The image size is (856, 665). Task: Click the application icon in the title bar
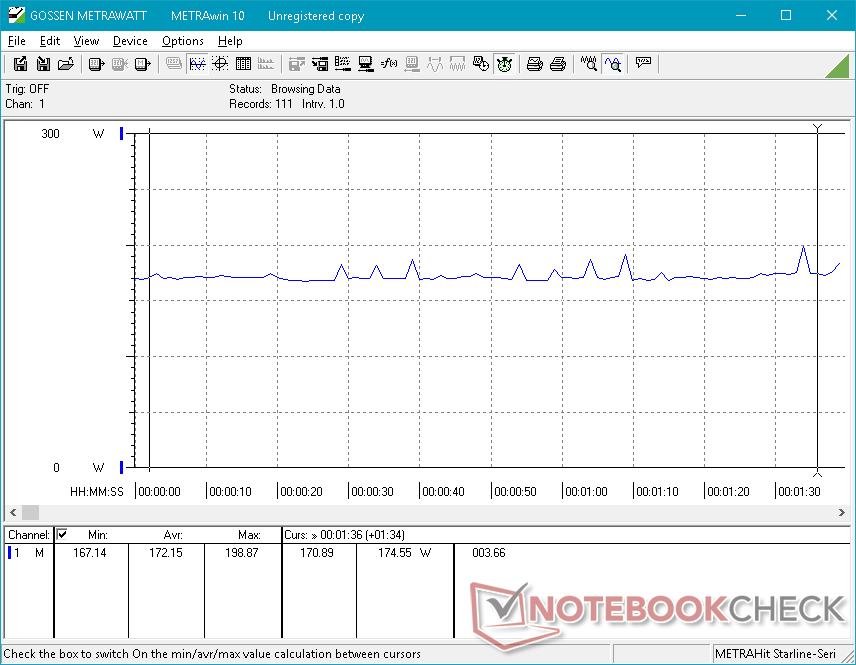point(16,15)
